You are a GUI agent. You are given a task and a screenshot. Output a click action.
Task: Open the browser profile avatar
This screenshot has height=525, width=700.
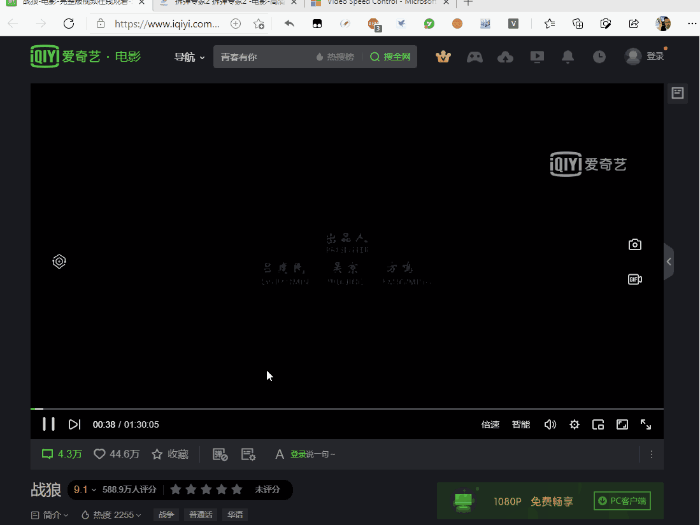coord(663,23)
